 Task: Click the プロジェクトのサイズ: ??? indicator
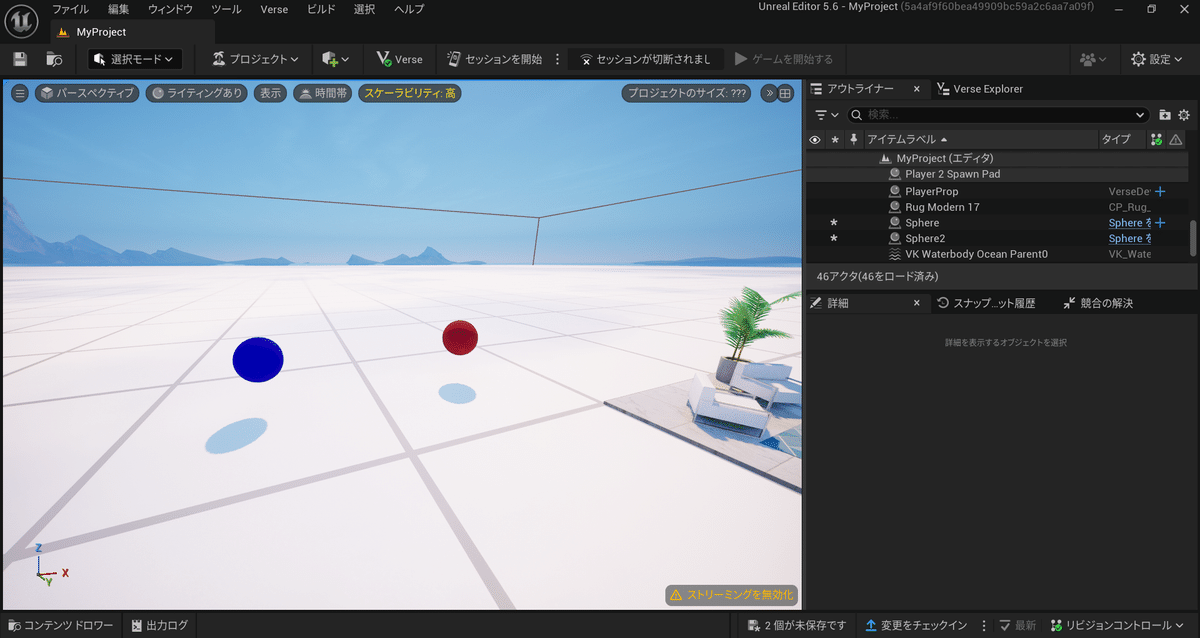point(688,93)
